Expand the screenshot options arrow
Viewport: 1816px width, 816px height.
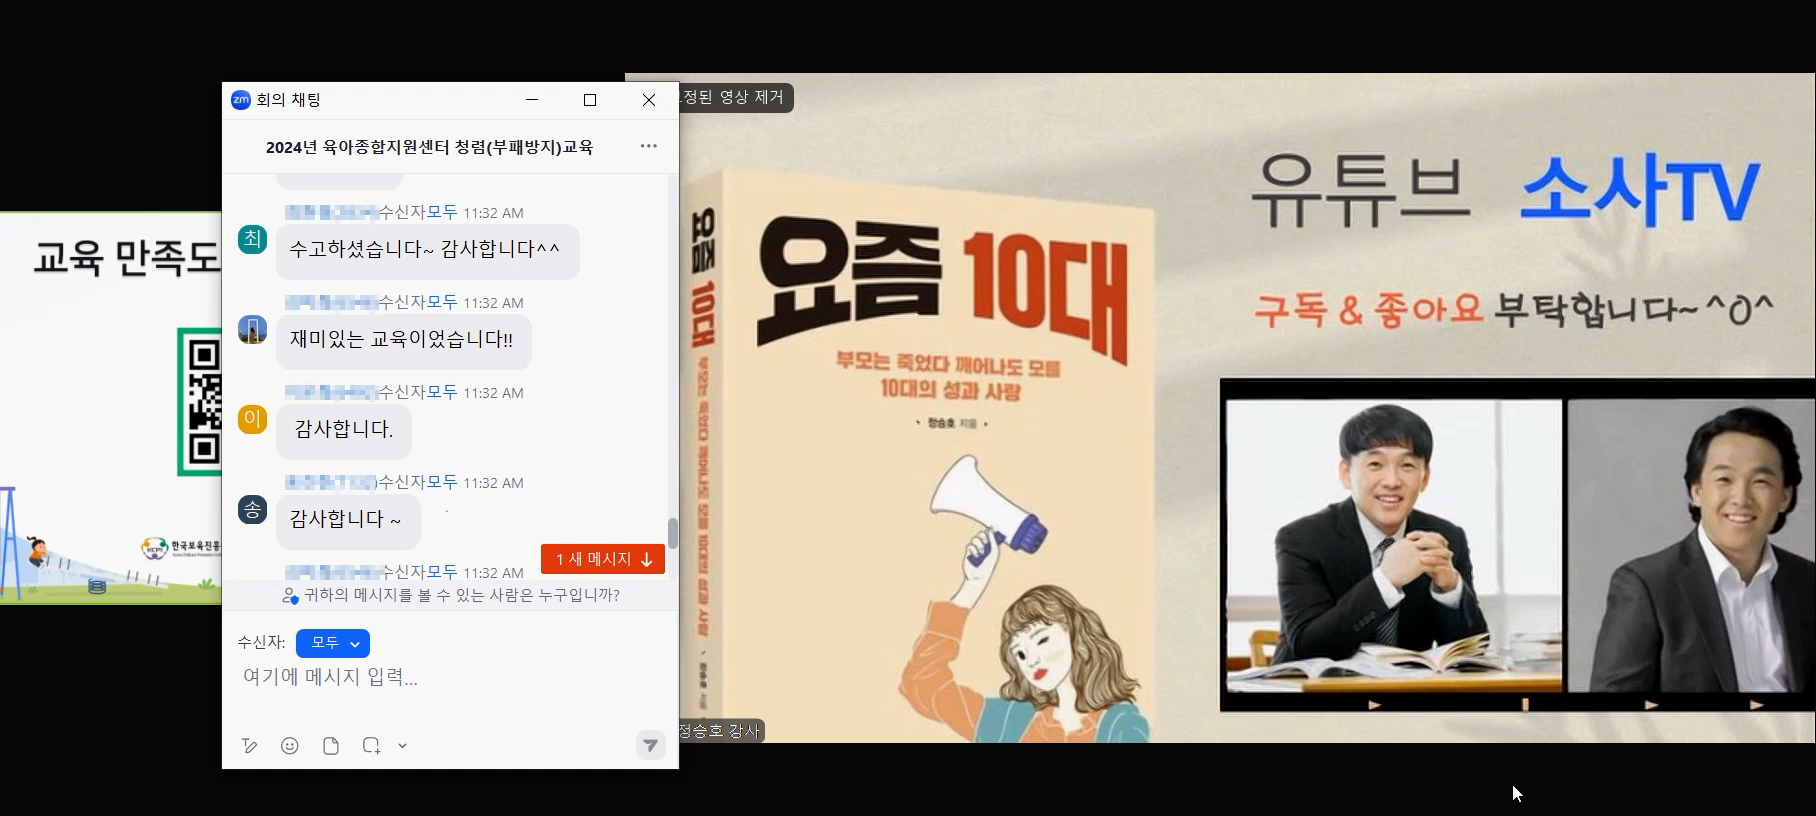tap(402, 746)
